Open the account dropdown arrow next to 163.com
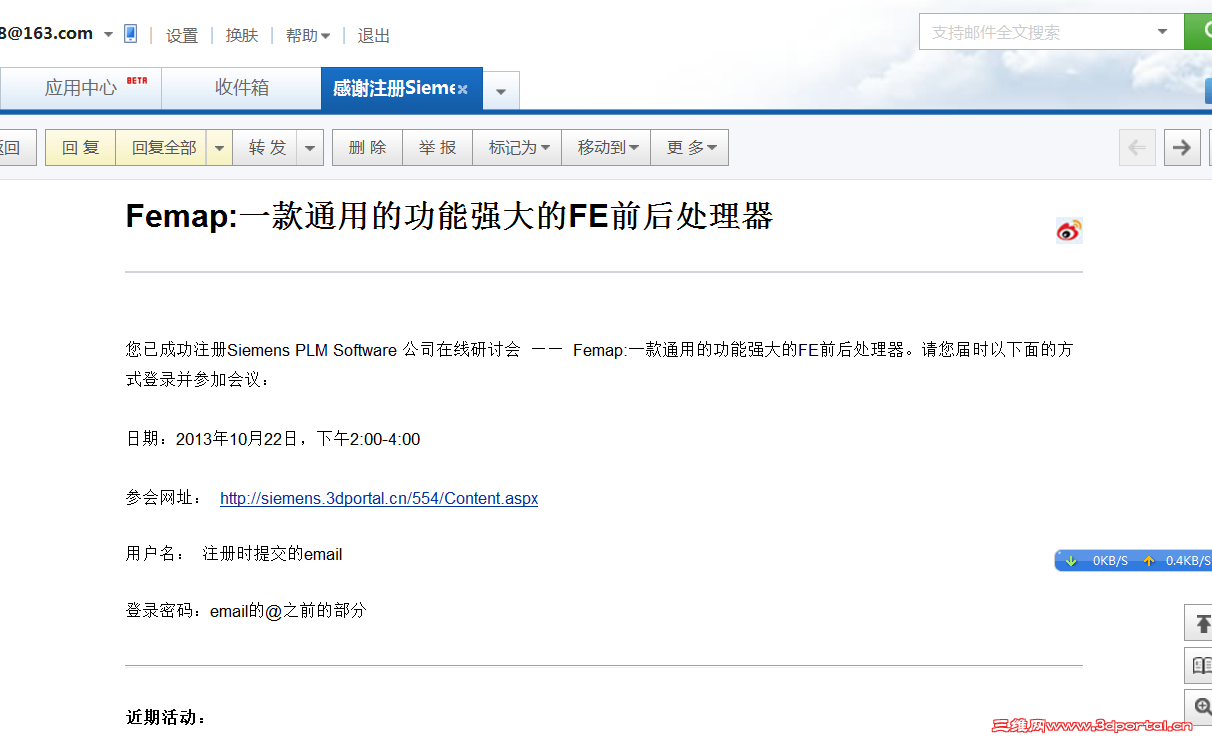This screenshot has width=1212, height=739. [x=108, y=35]
